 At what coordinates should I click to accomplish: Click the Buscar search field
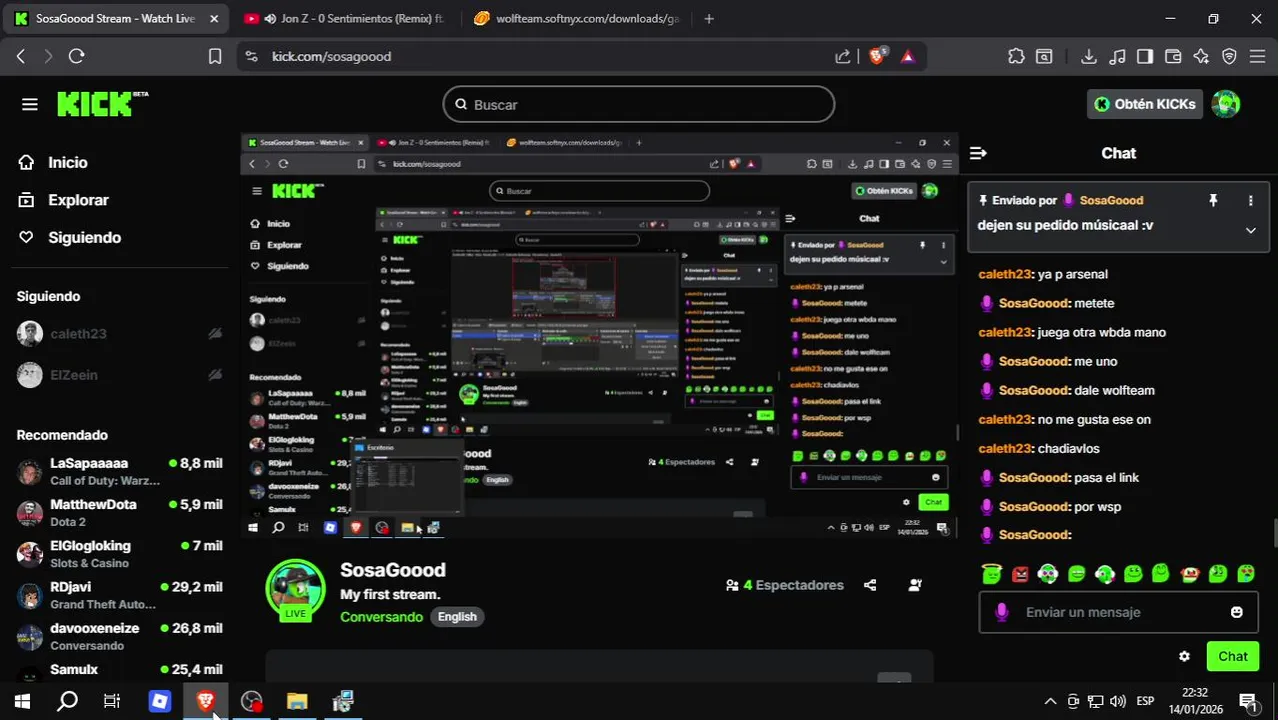[638, 104]
